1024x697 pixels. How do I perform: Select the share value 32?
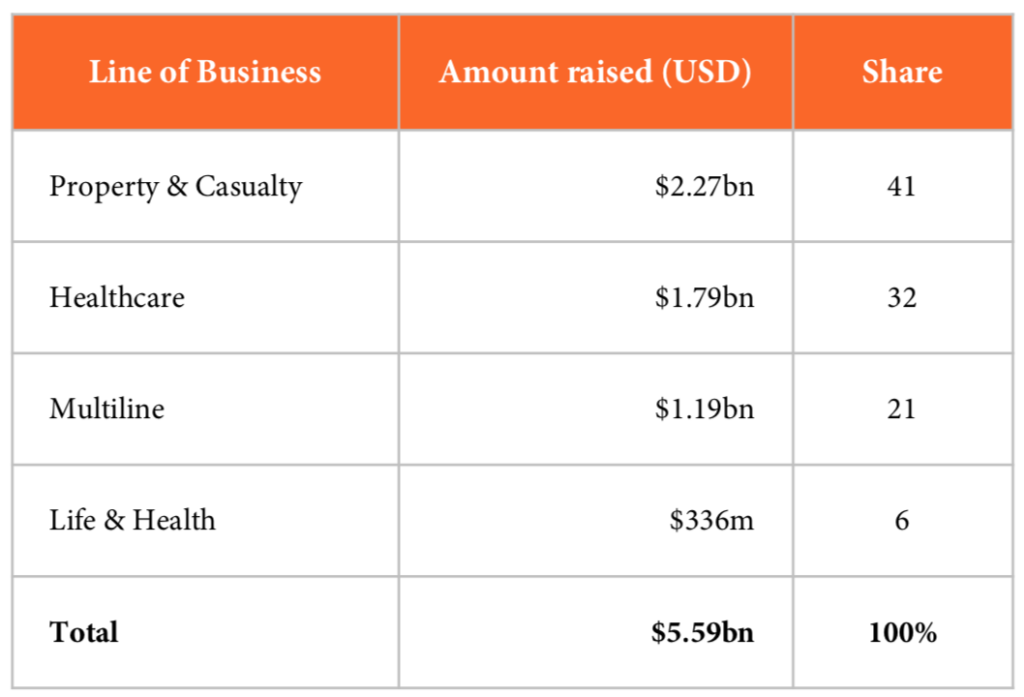[x=901, y=298]
